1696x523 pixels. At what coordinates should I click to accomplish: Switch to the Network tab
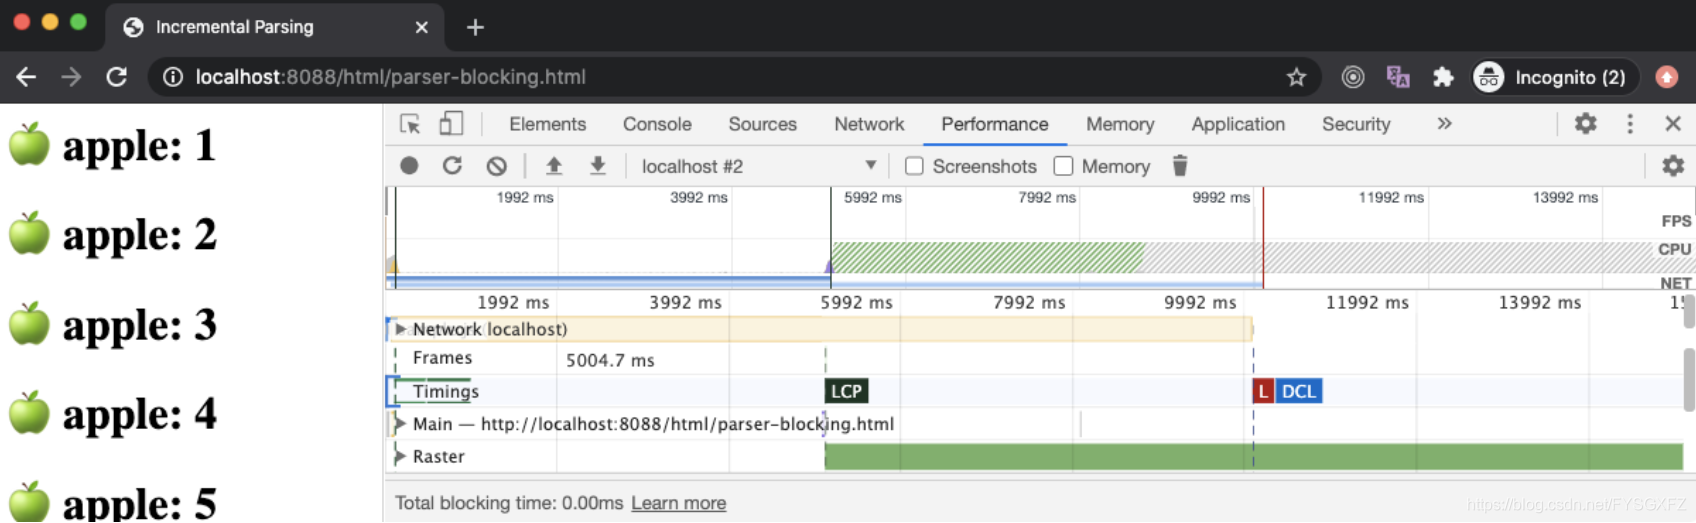(868, 124)
